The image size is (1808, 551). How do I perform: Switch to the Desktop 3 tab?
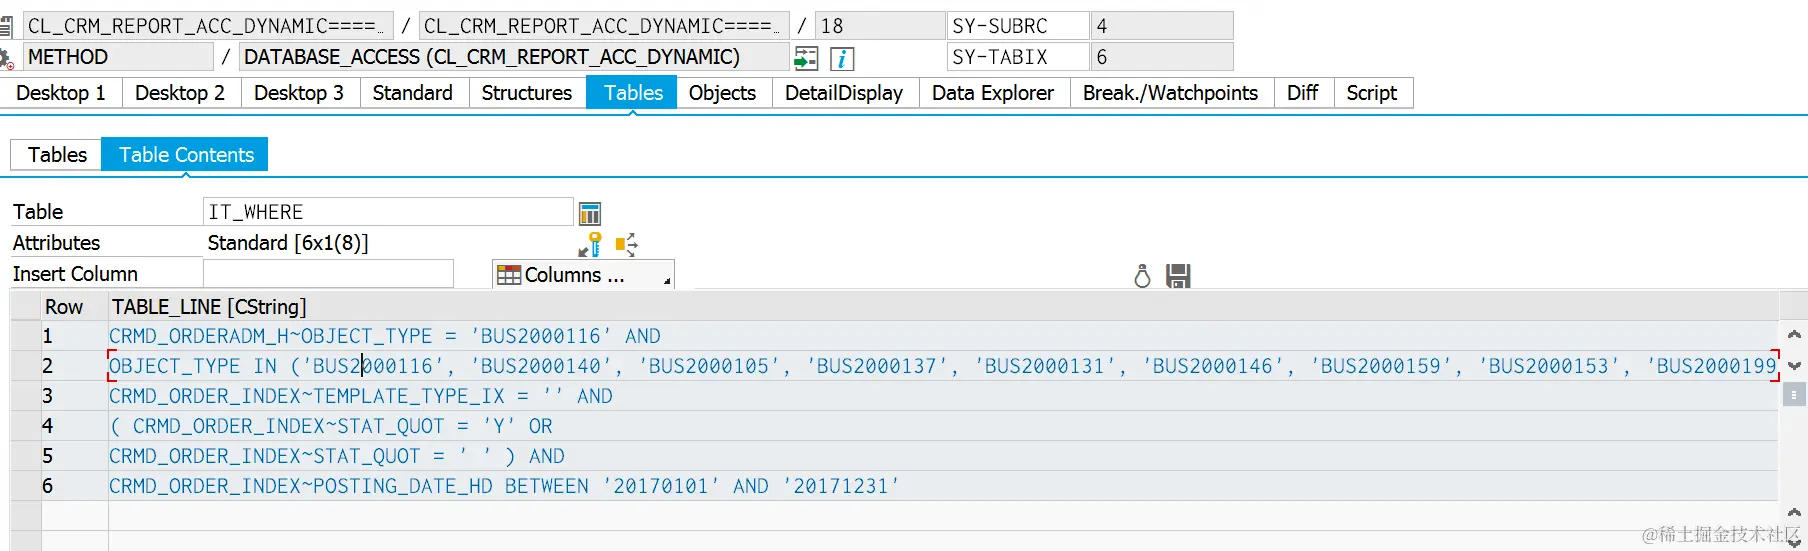(x=299, y=93)
